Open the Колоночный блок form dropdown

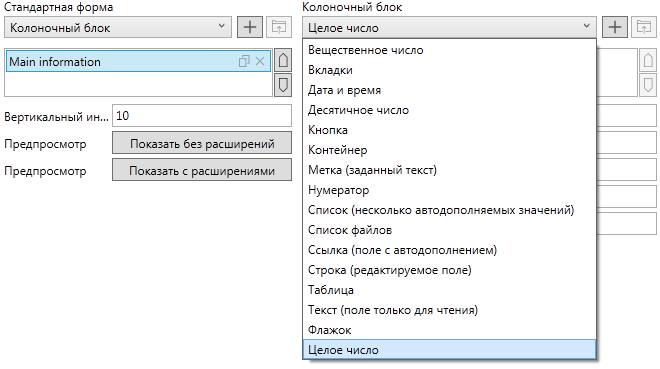point(118,27)
